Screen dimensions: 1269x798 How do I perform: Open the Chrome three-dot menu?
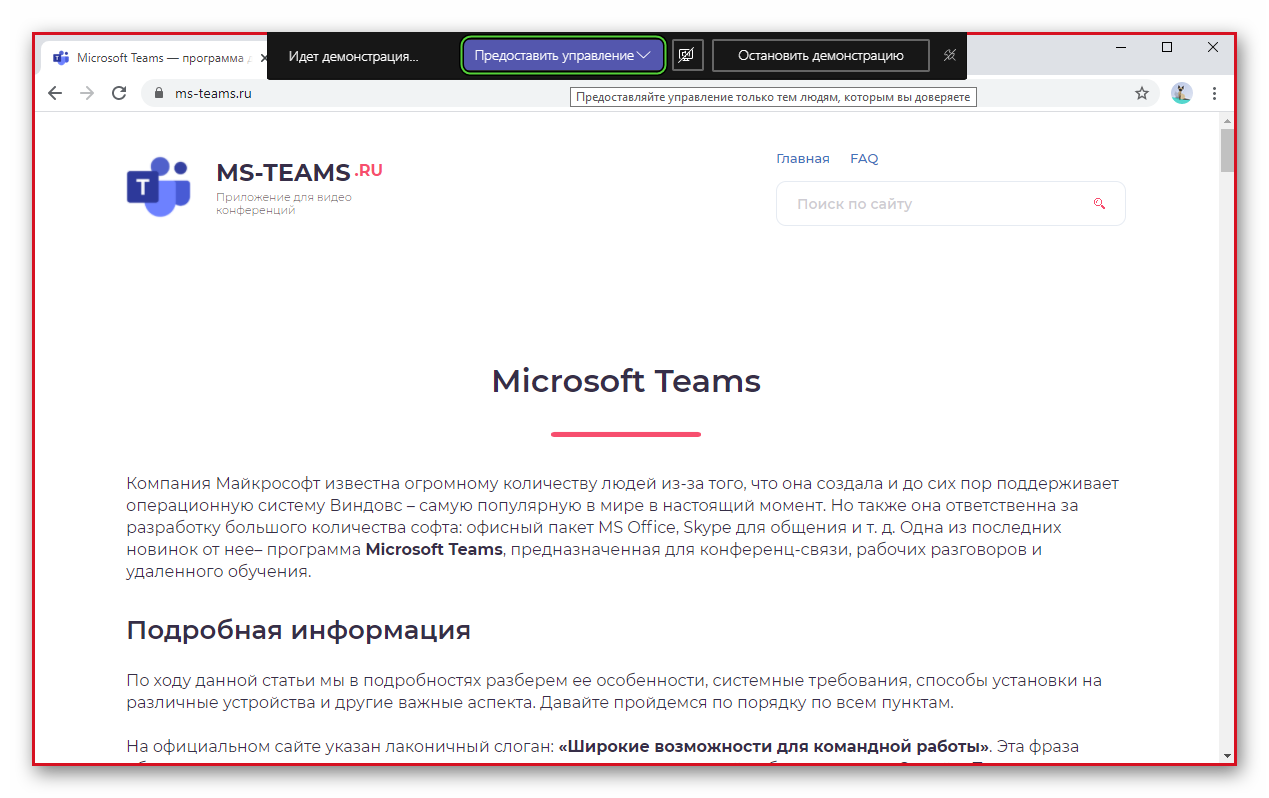[1215, 93]
